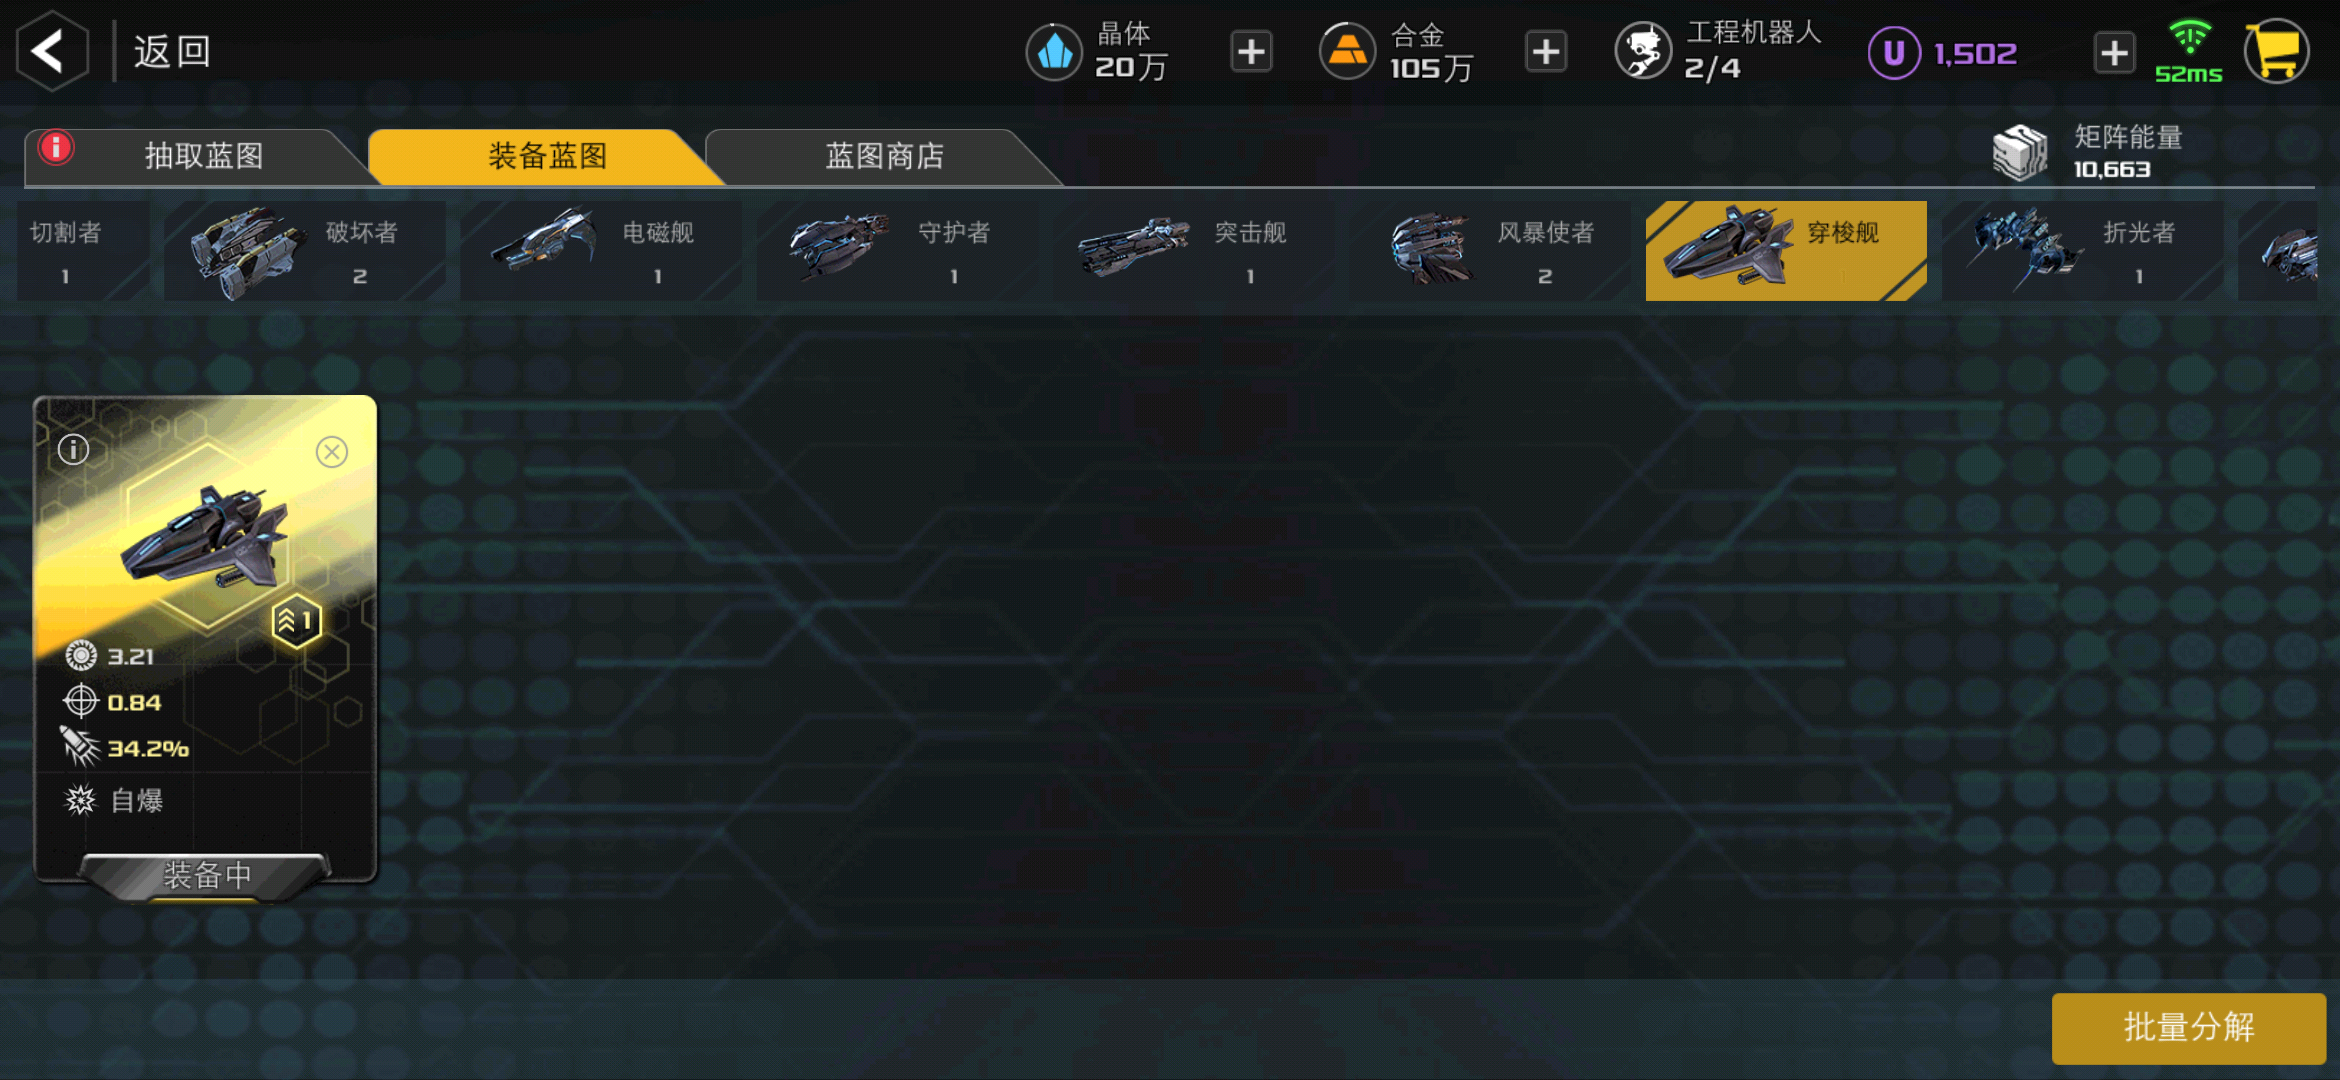This screenshot has width=2340, height=1080.
Task: Switch to the 抽取蓝图 tab
Action: click(204, 156)
